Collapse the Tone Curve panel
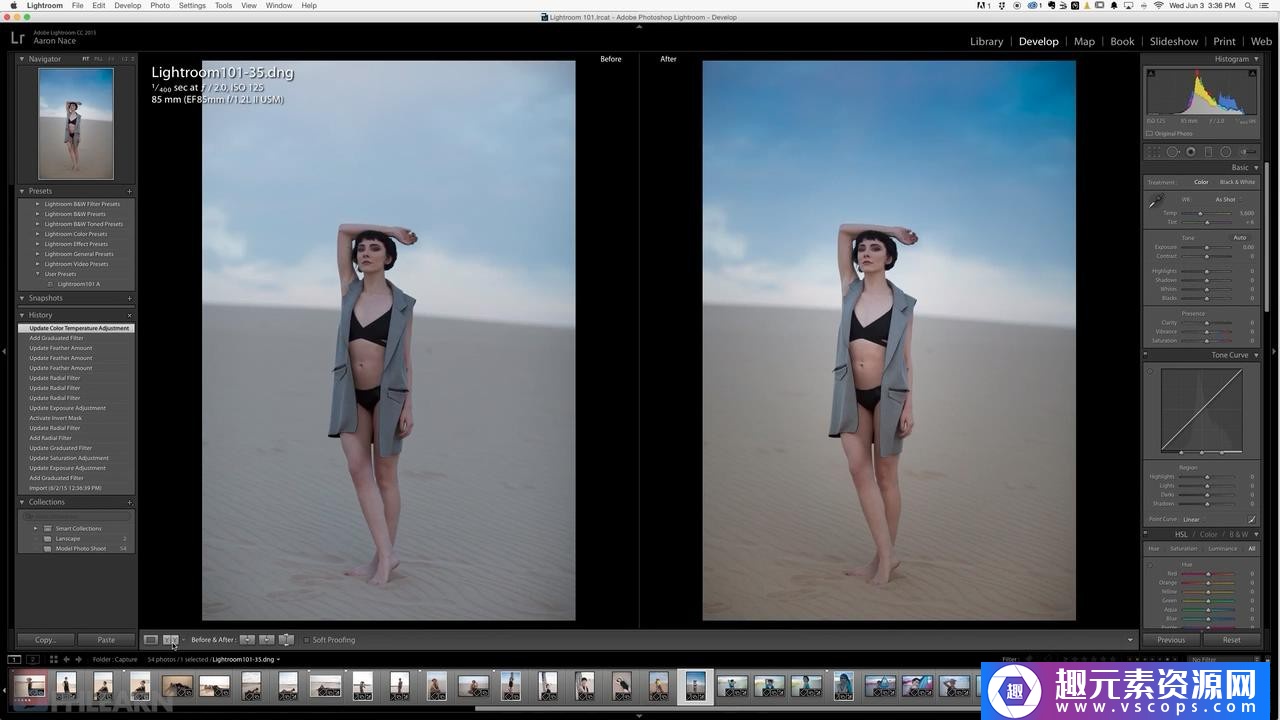 tap(1256, 355)
